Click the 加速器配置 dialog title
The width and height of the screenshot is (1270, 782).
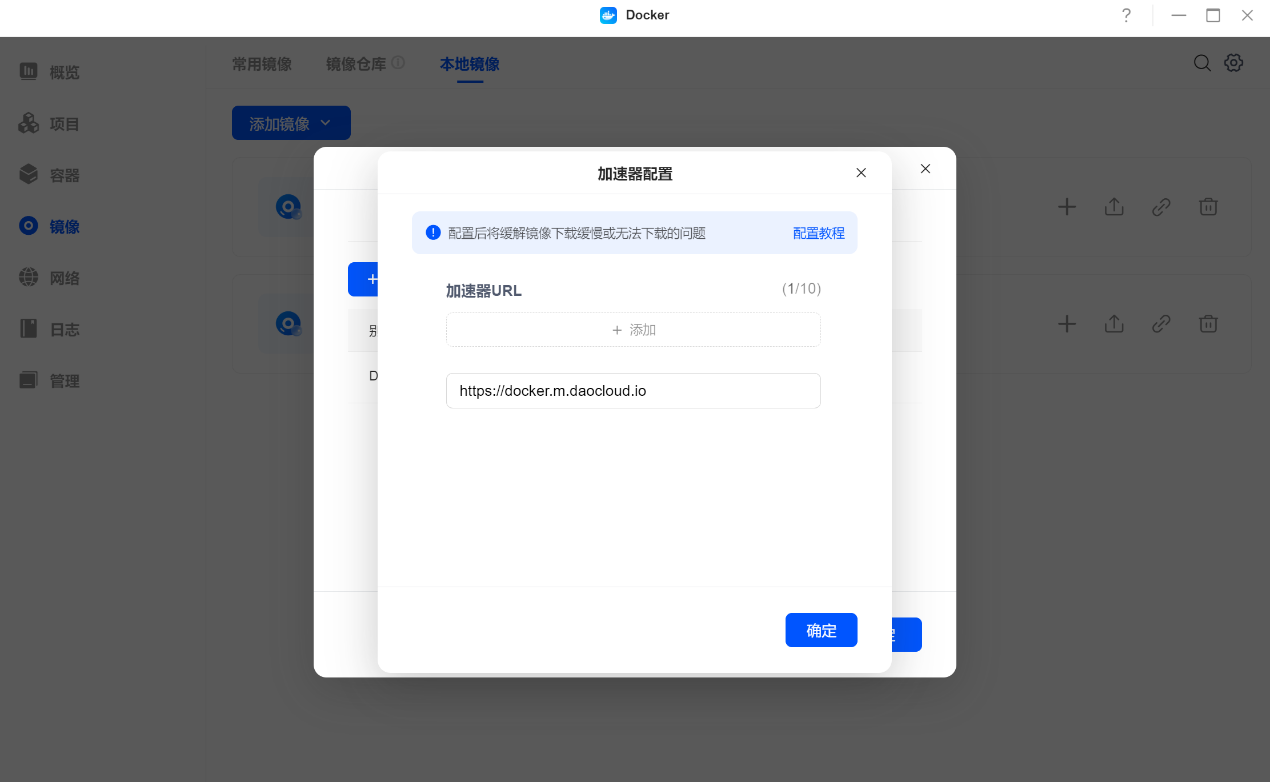[635, 173]
